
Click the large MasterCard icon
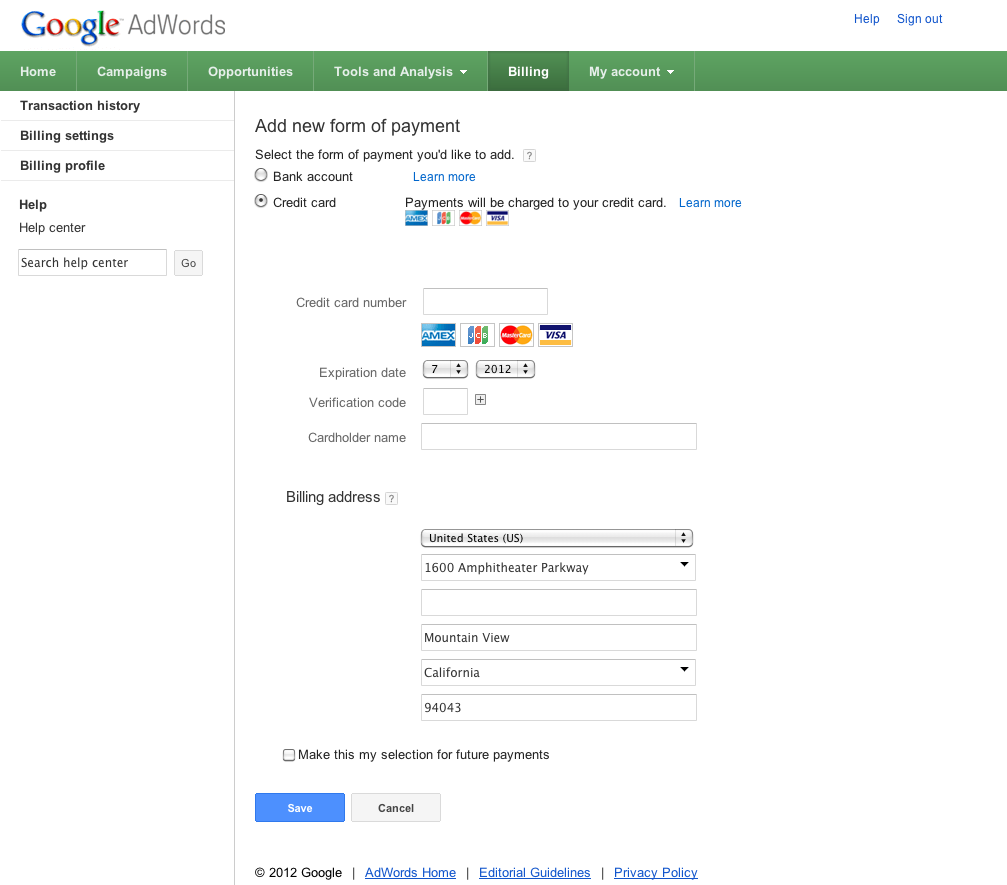[x=516, y=335]
